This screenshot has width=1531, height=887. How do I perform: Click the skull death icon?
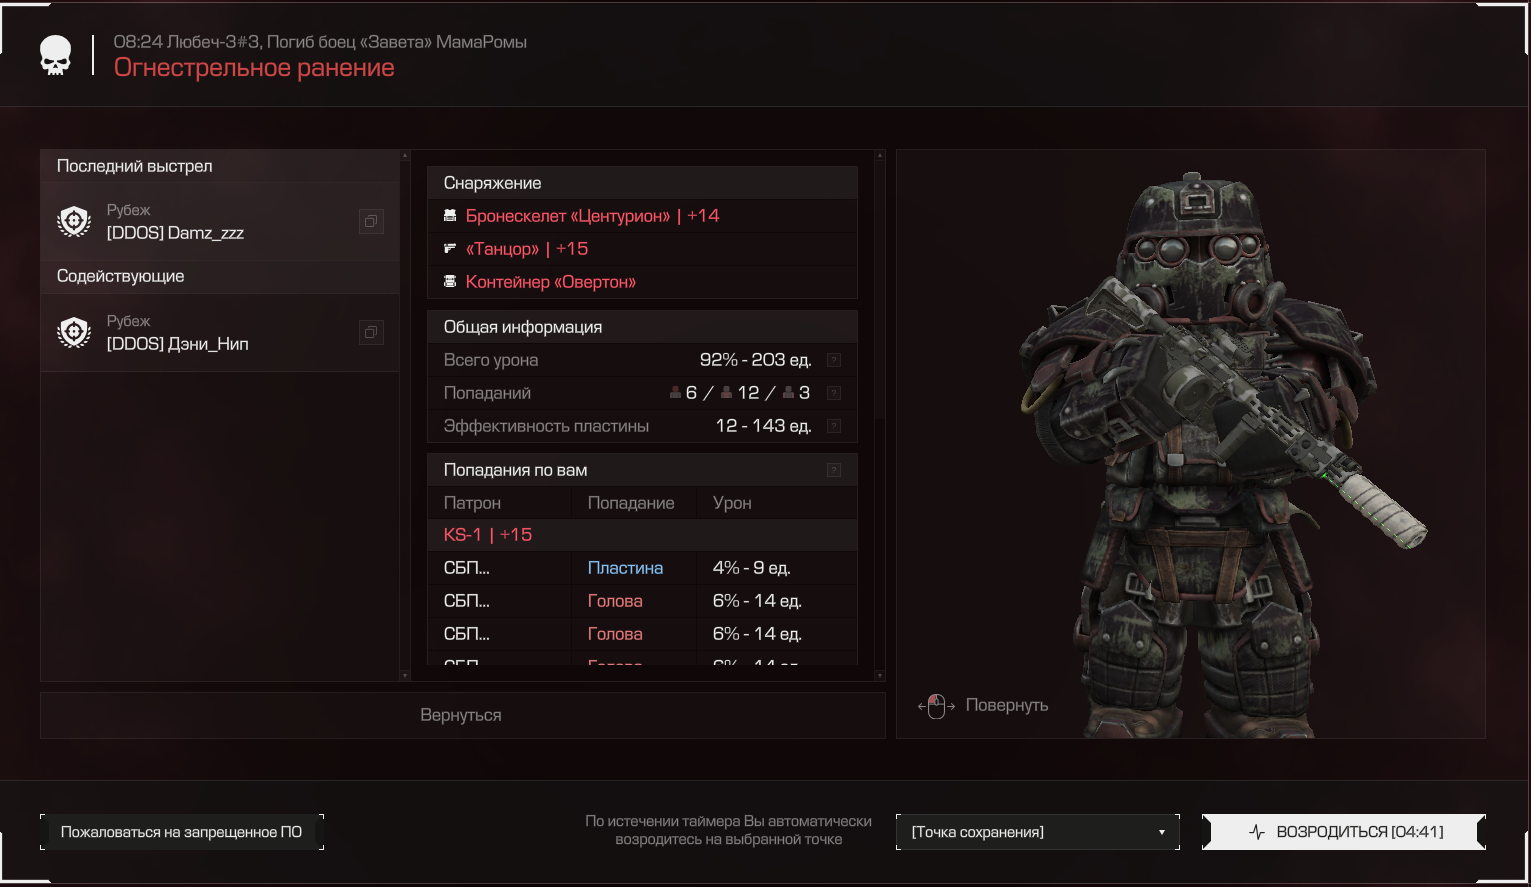point(56,56)
